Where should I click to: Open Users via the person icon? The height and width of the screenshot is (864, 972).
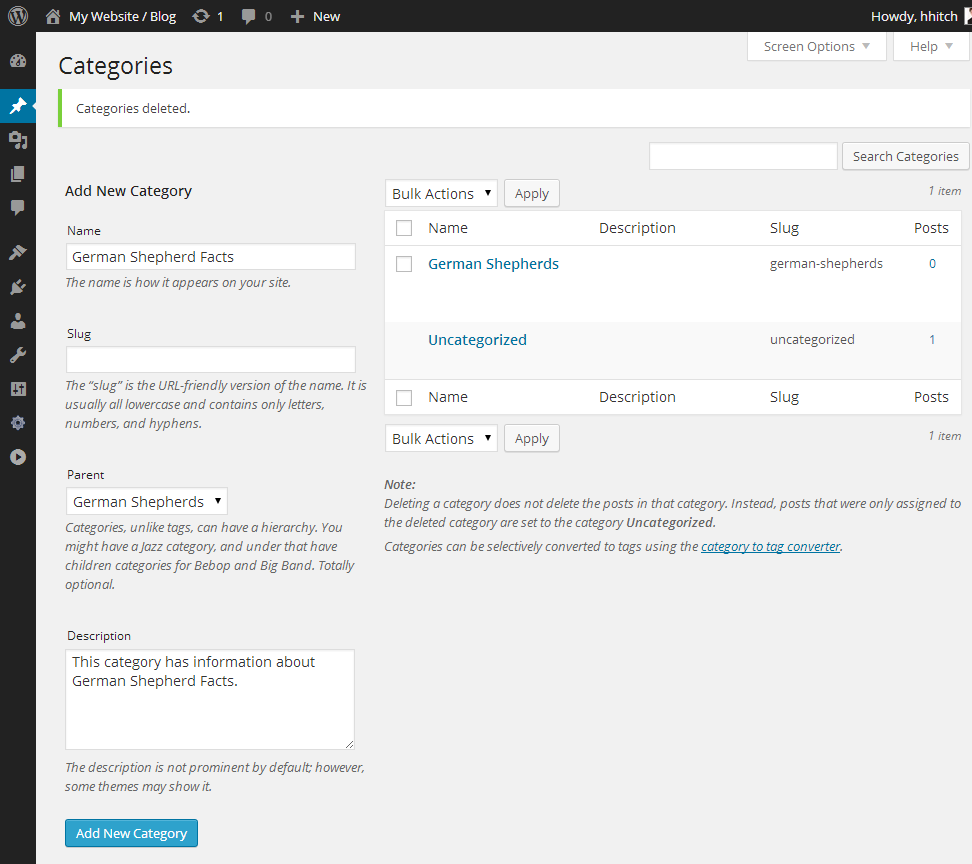(x=17, y=321)
